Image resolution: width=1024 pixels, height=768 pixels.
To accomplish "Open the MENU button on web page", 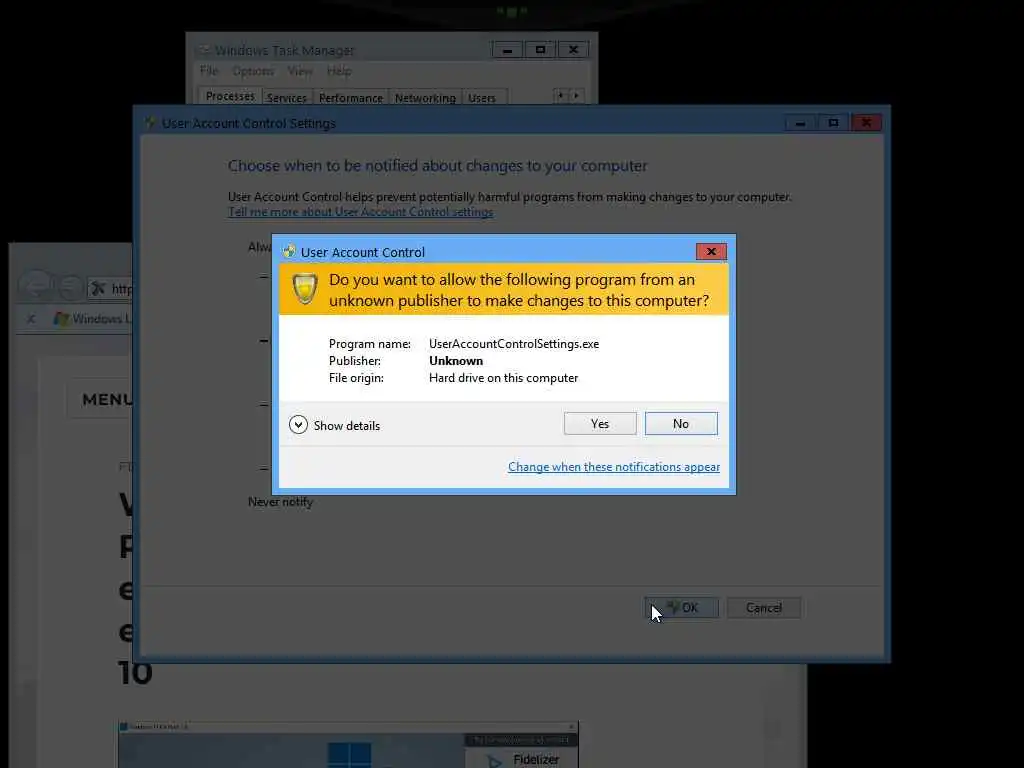I will pos(100,399).
